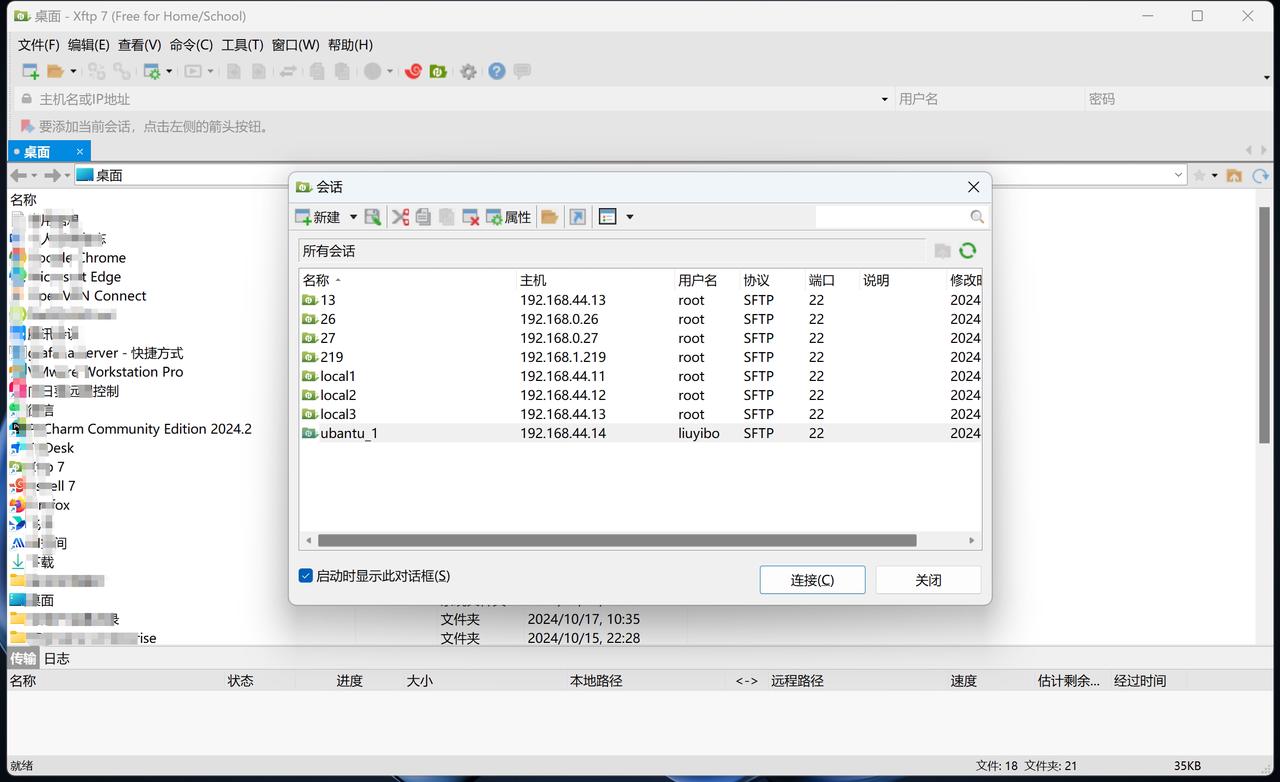1280x782 pixels.
Task: Open the 窗口(W) menu
Action: point(295,45)
